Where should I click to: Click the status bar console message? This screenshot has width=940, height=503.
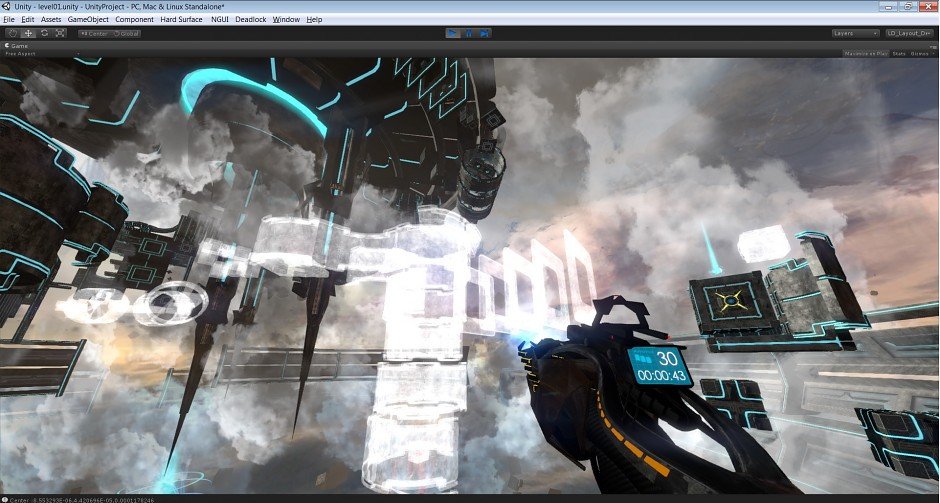(x=100, y=497)
